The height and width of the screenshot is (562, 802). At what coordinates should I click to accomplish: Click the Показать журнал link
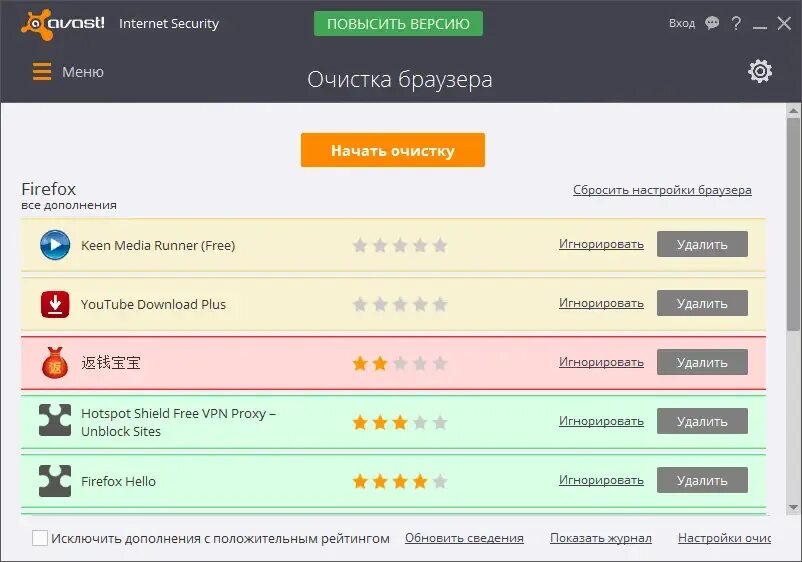(601, 538)
